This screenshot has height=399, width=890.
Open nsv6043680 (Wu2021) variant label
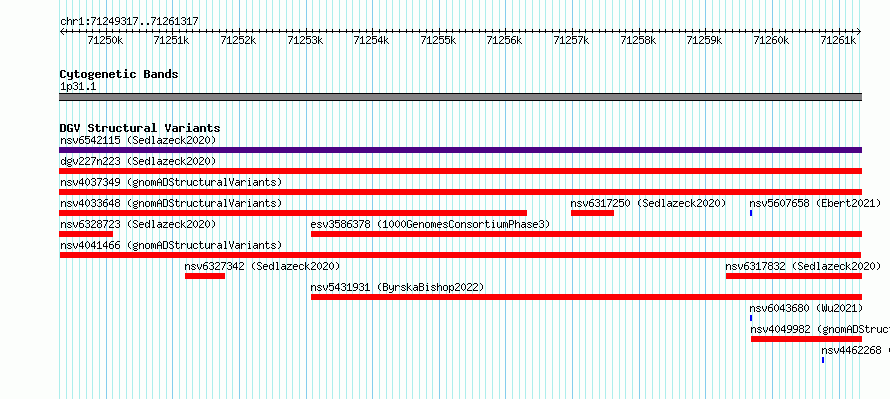click(x=806, y=308)
